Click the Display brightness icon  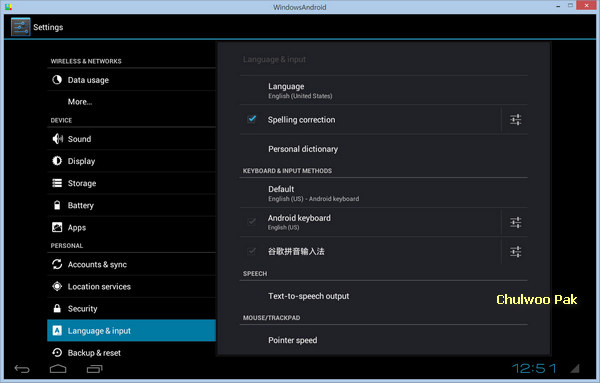(x=57, y=161)
